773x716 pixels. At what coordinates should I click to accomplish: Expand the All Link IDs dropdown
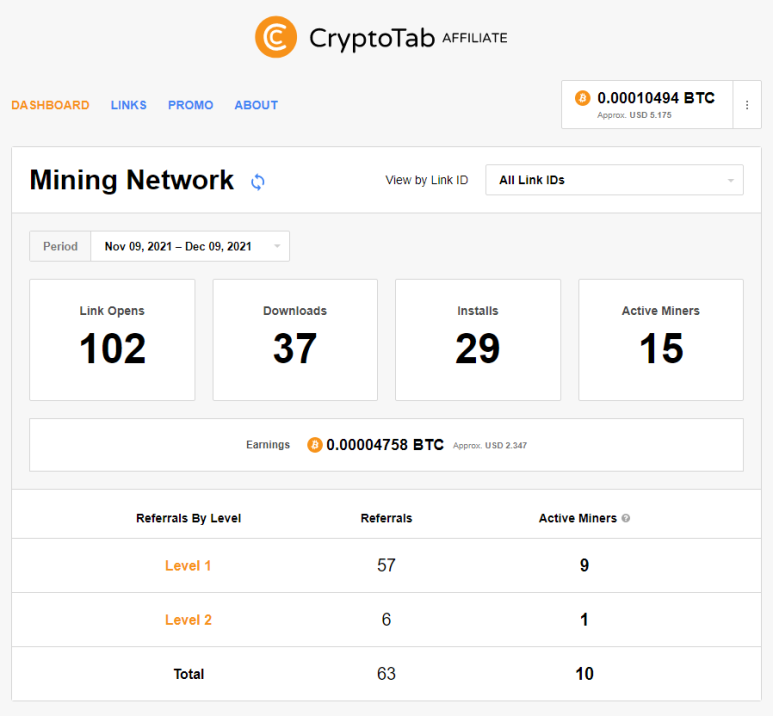(614, 180)
